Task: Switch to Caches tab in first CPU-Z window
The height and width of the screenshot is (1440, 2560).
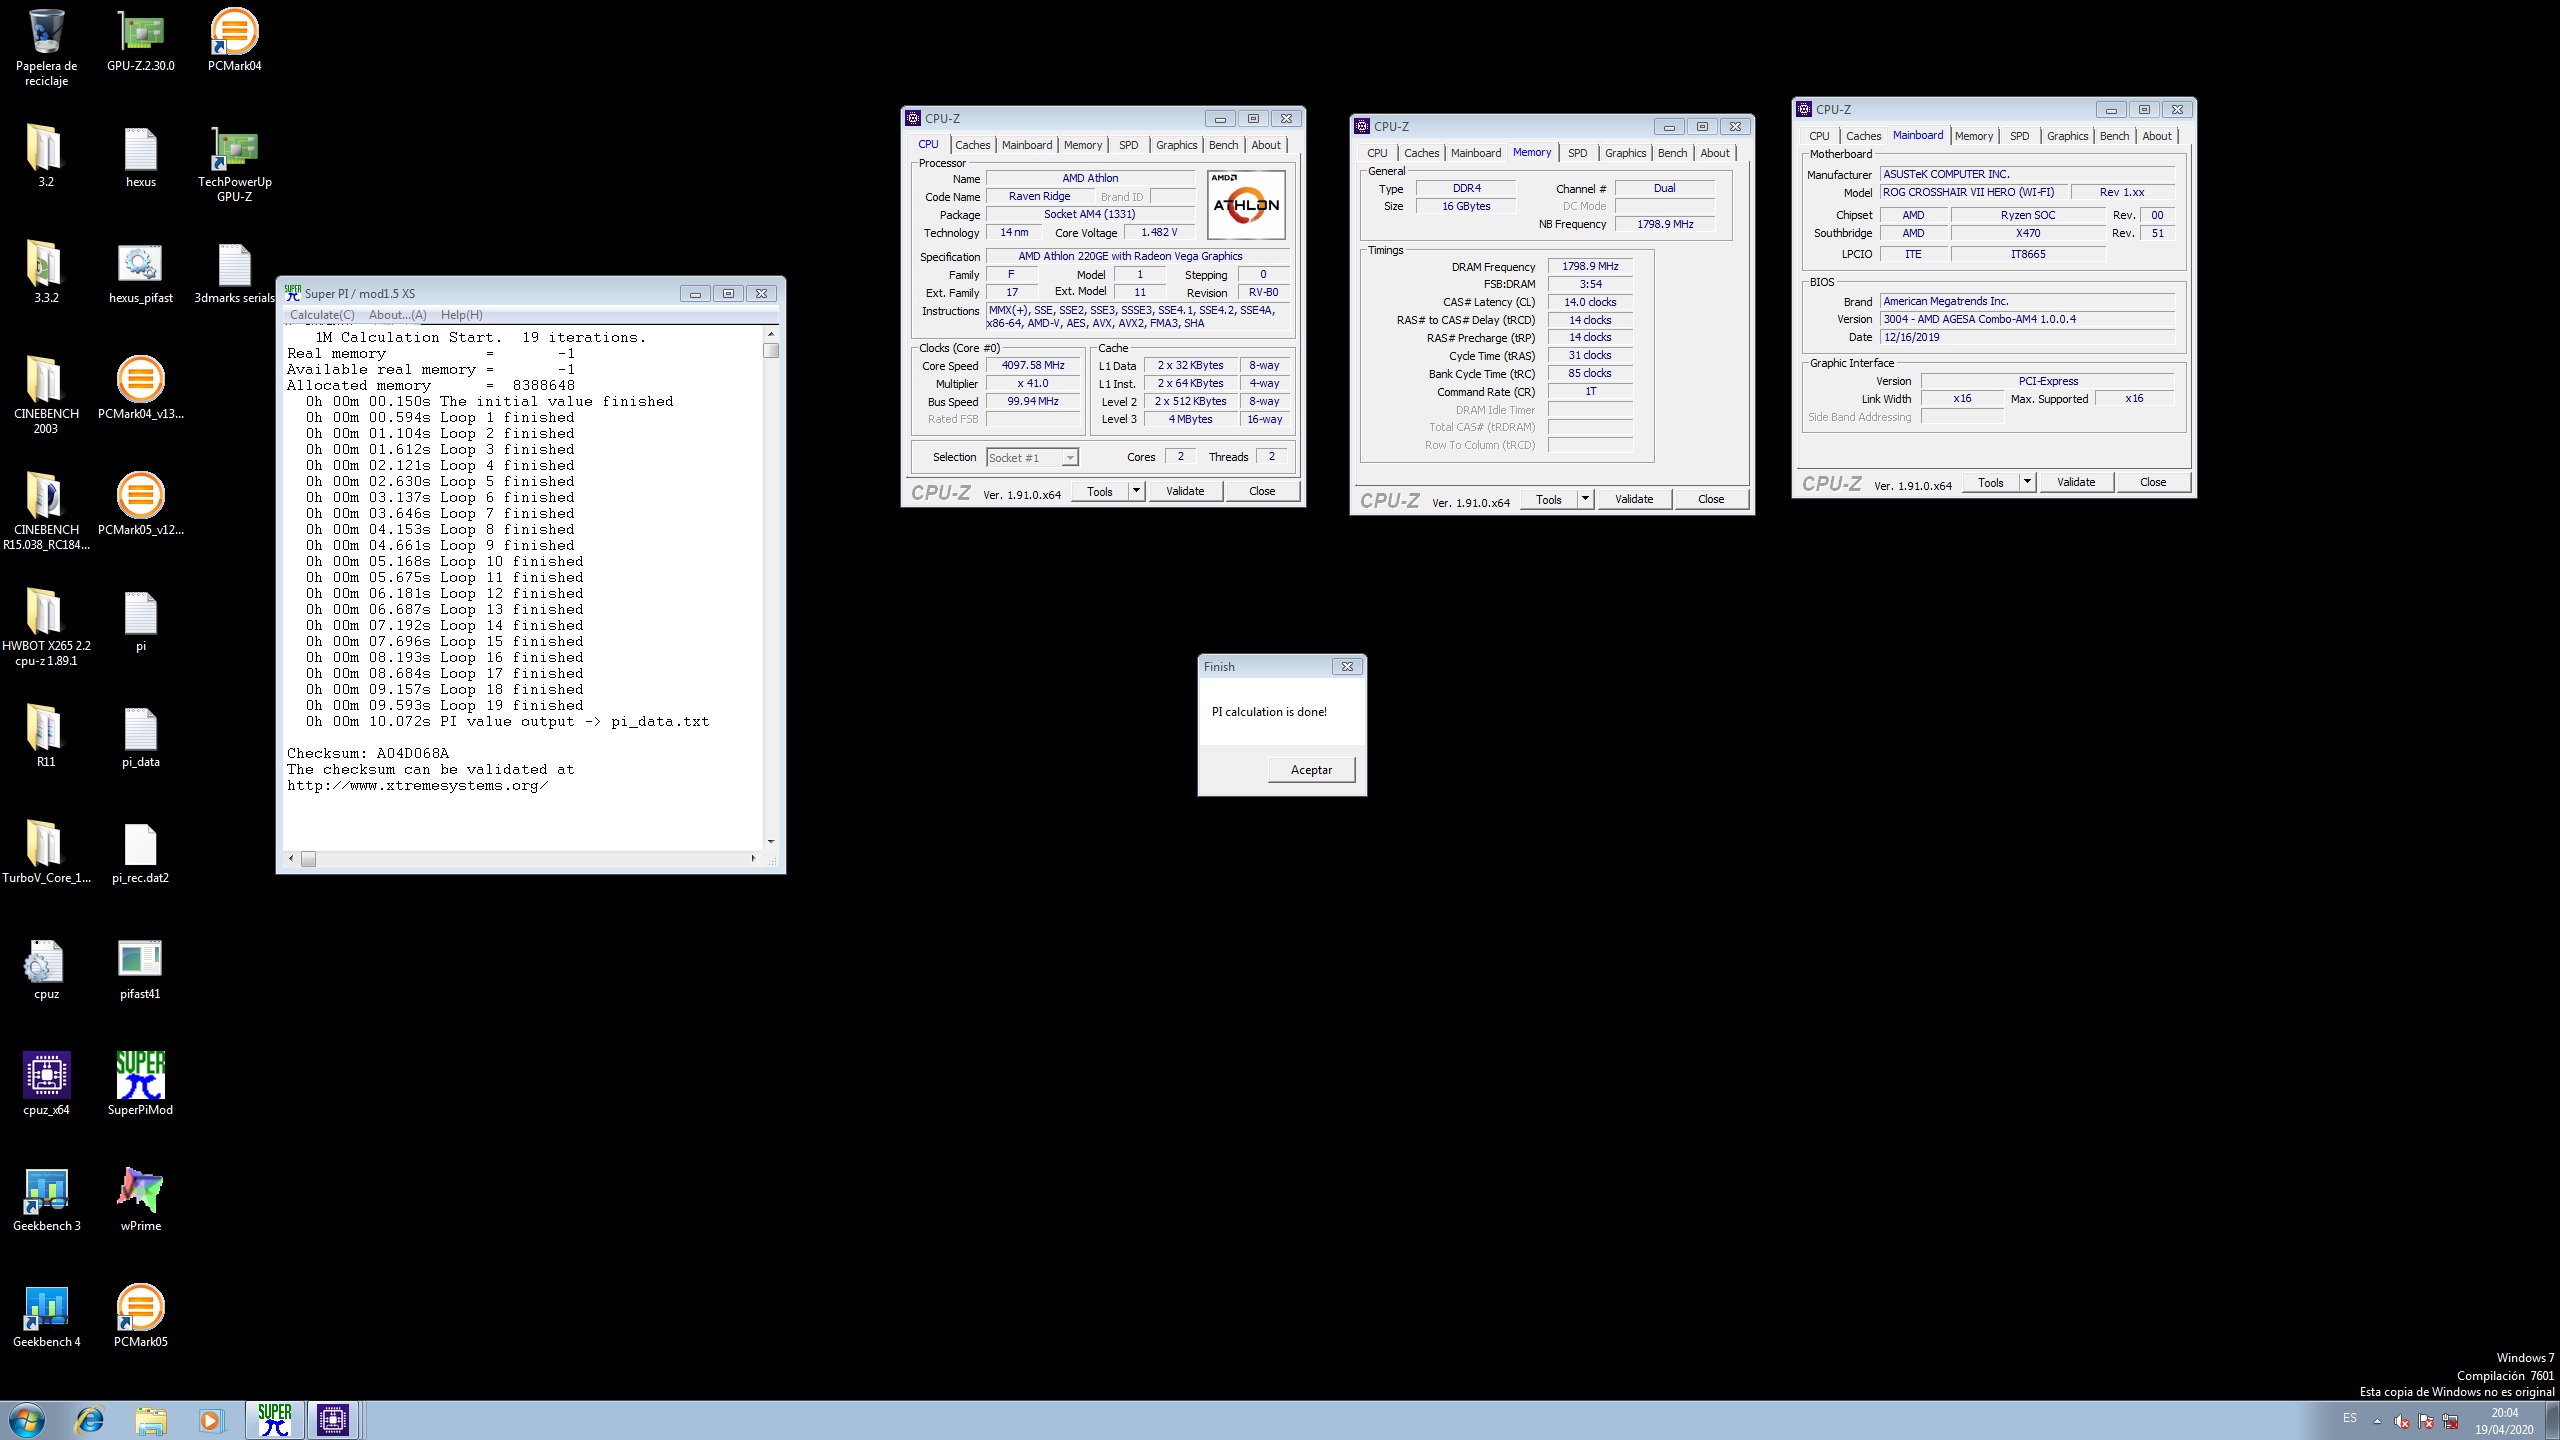Action: click(972, 145)
